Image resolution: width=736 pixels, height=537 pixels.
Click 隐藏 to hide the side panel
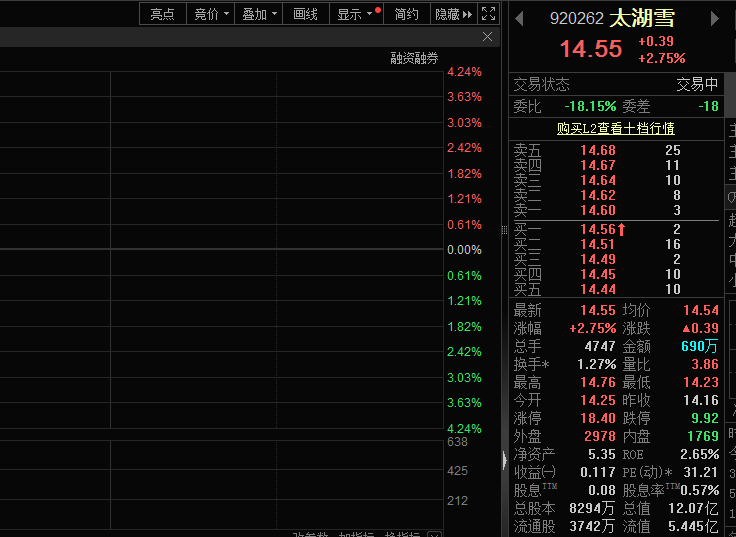pyautogui.click(x=453, y=14)
